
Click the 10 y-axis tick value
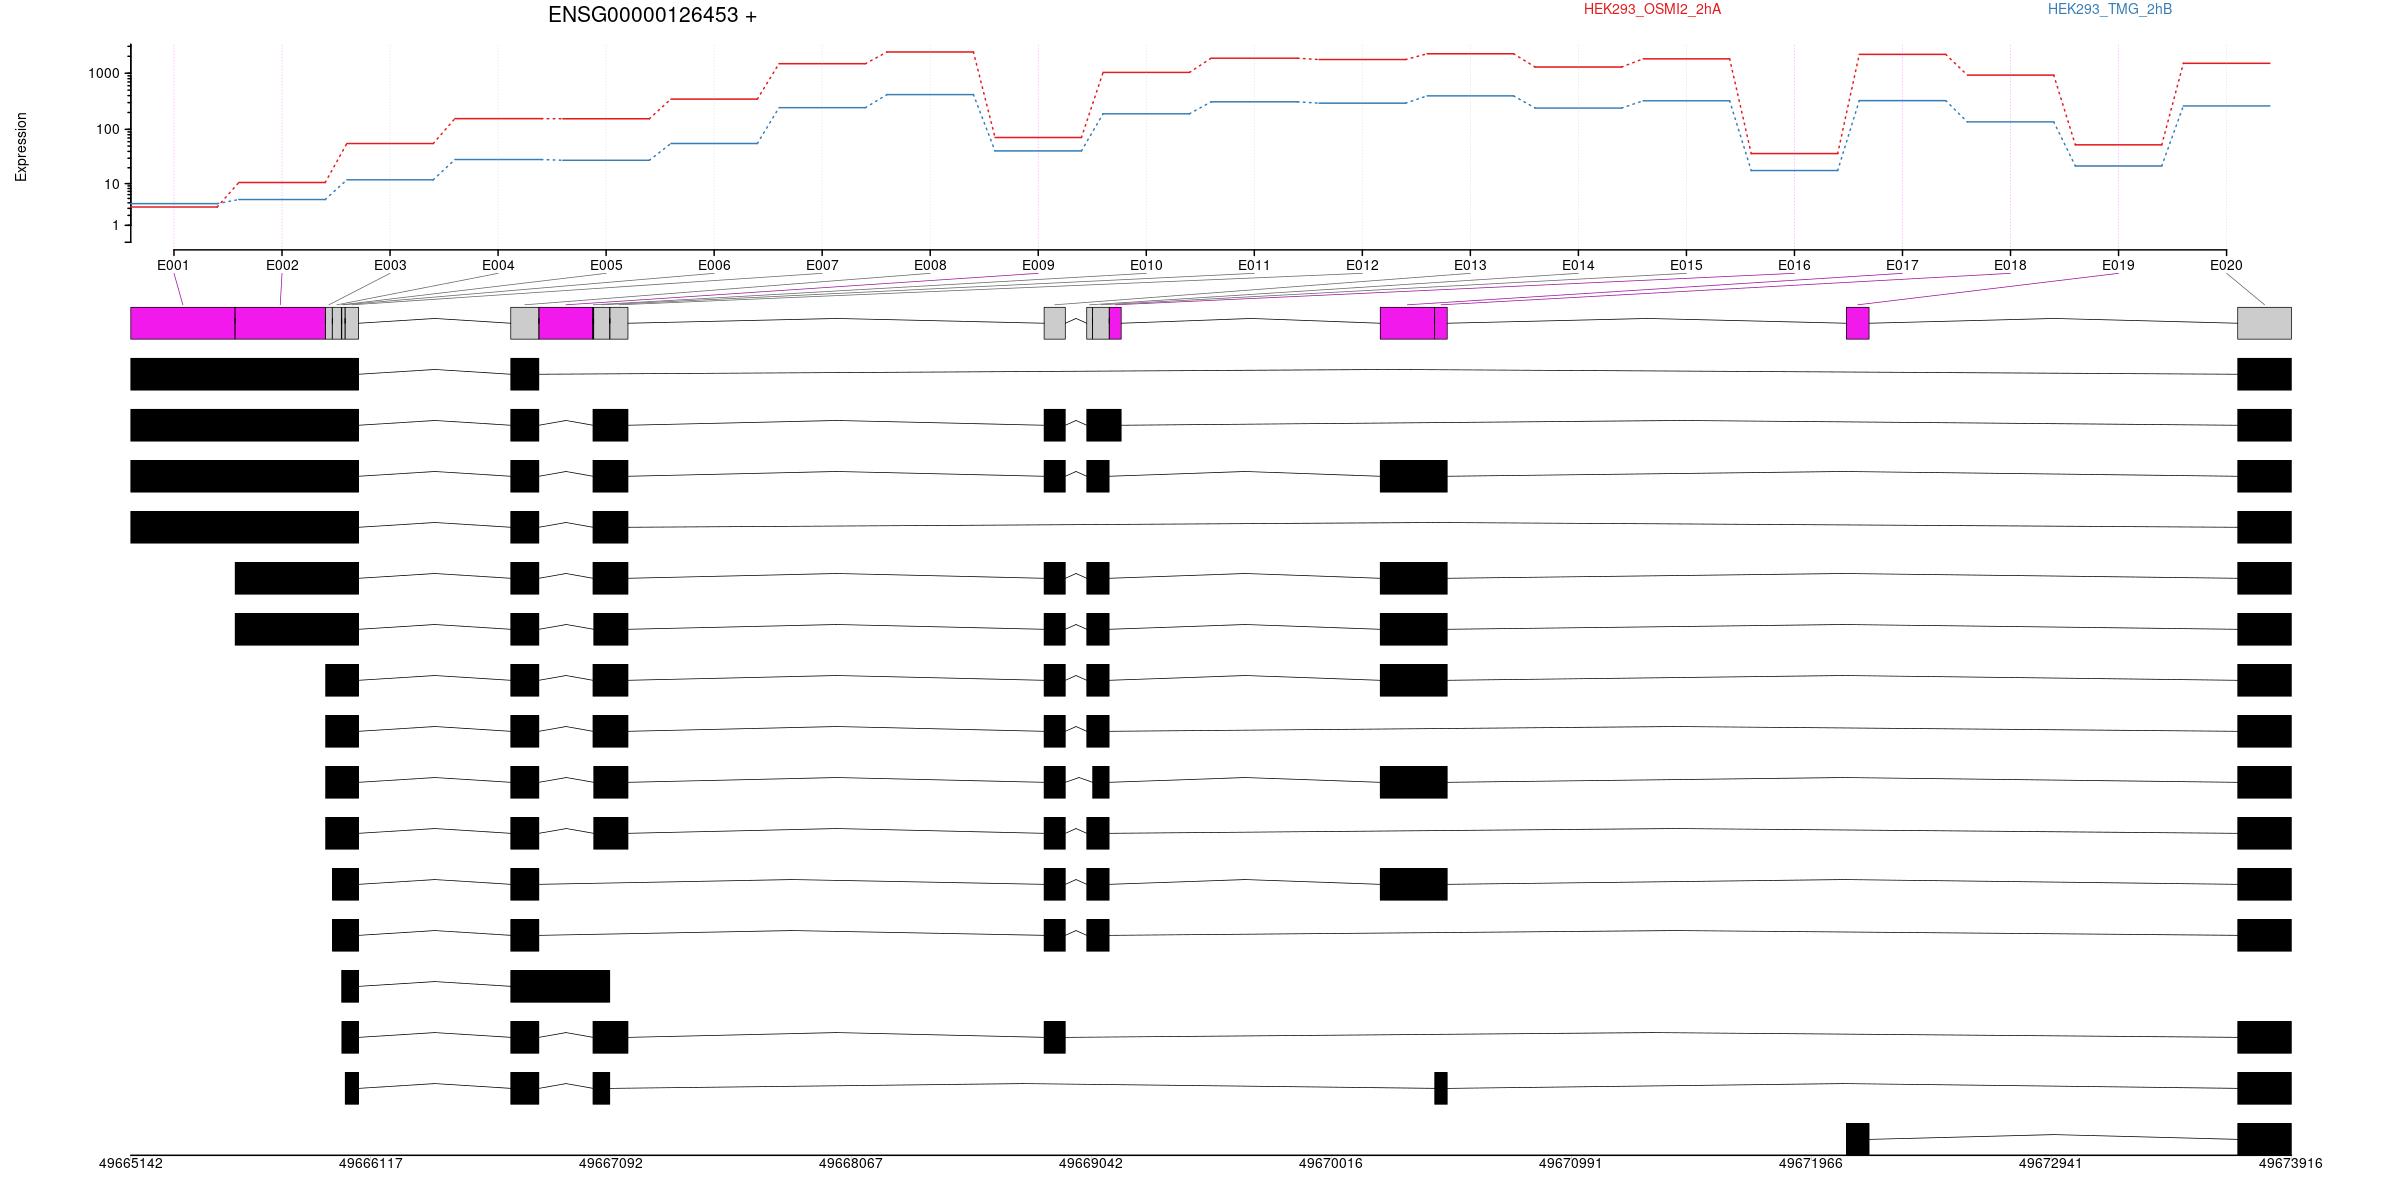111,185
